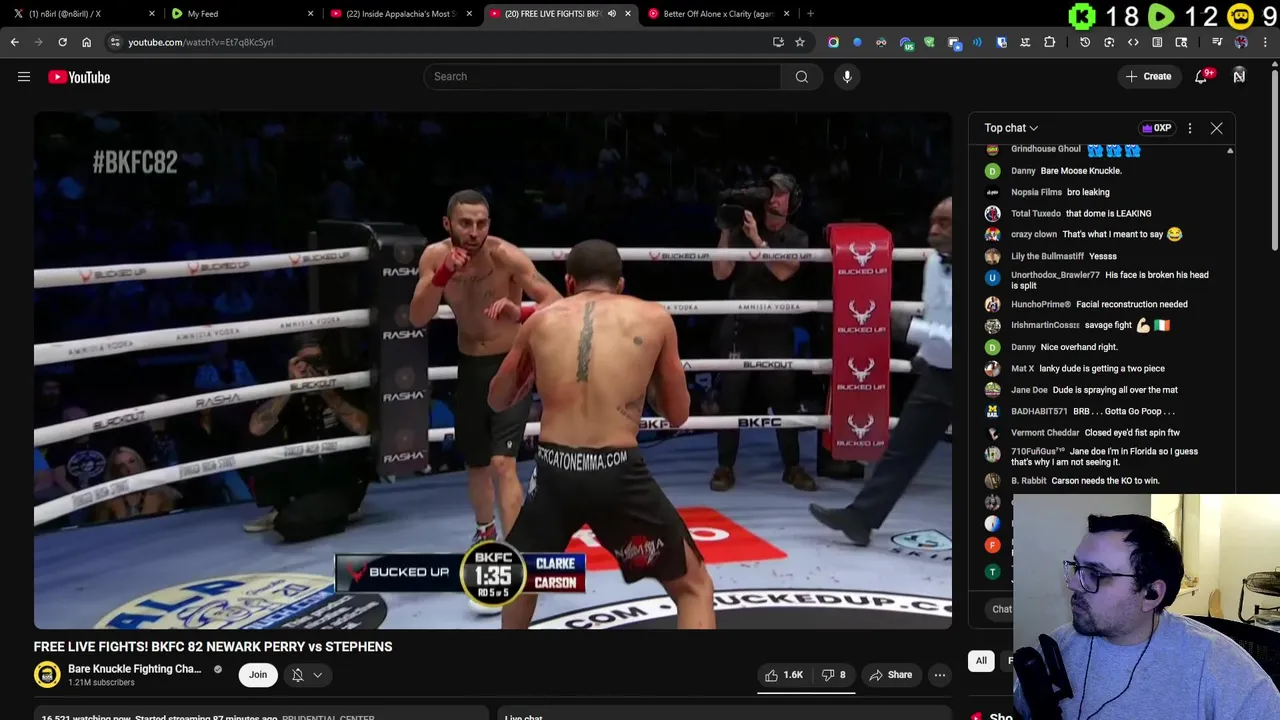1280x720 pixels.
Task: Install app icon in address bar
Action: click(x=778, y=42)
